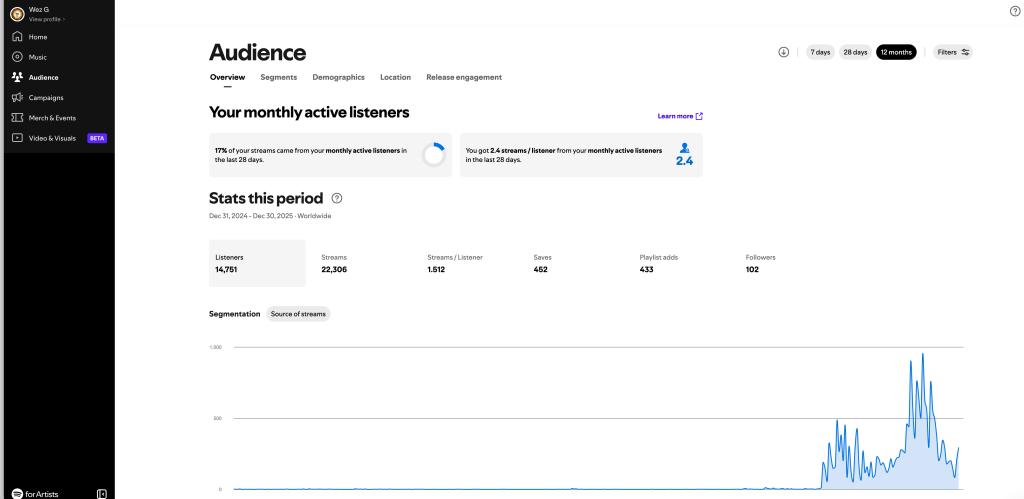1024x499 pixels.
Task: Select the 28 days range
Action: (856, 52)
